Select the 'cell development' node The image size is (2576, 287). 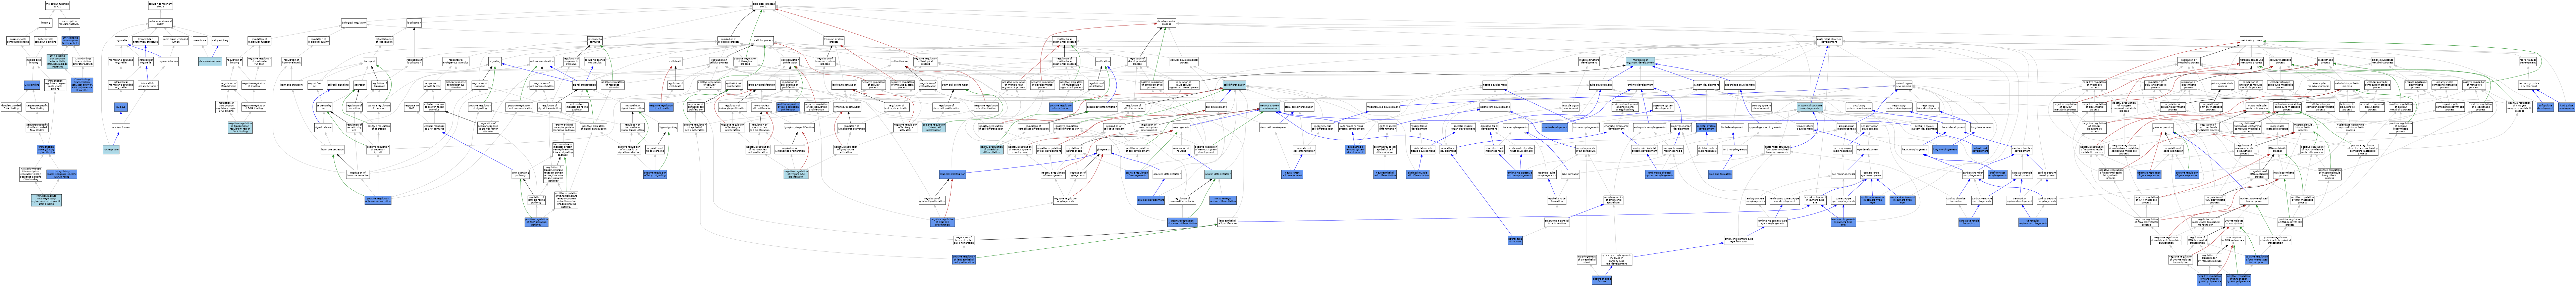click(x=1216, y=107)
